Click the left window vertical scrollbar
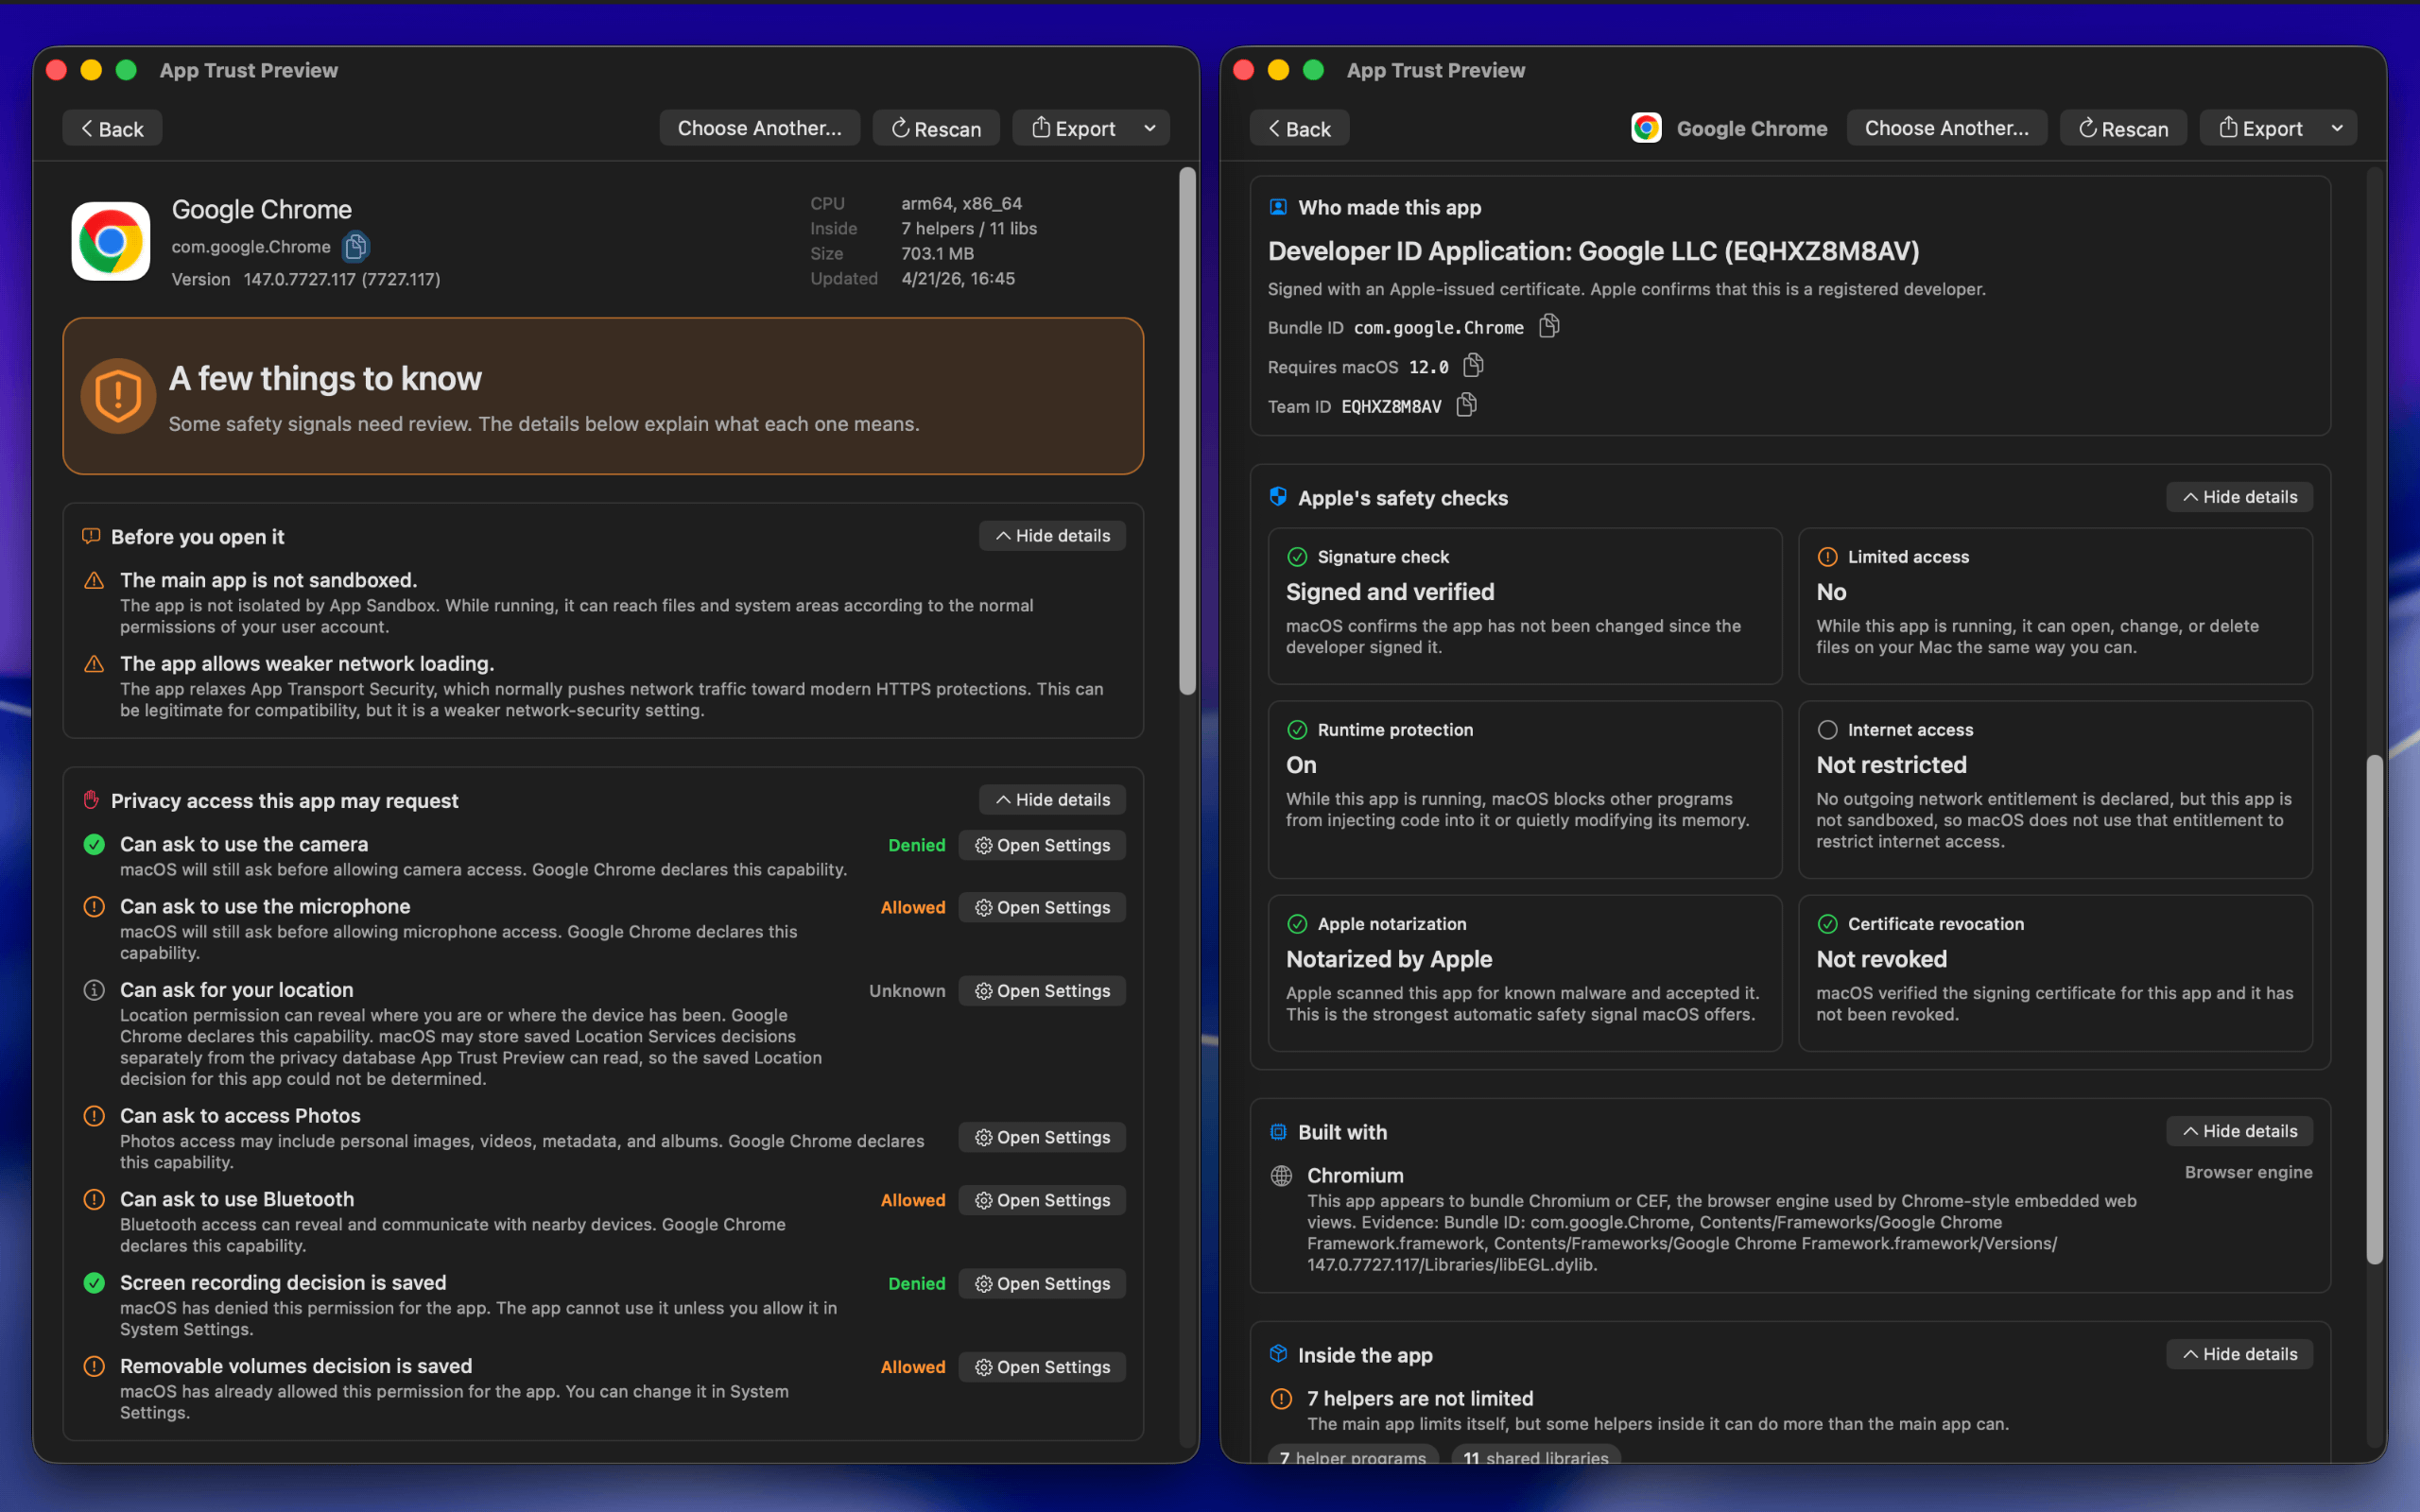Screen dimensions: 2420x1512 [1187, 430]
